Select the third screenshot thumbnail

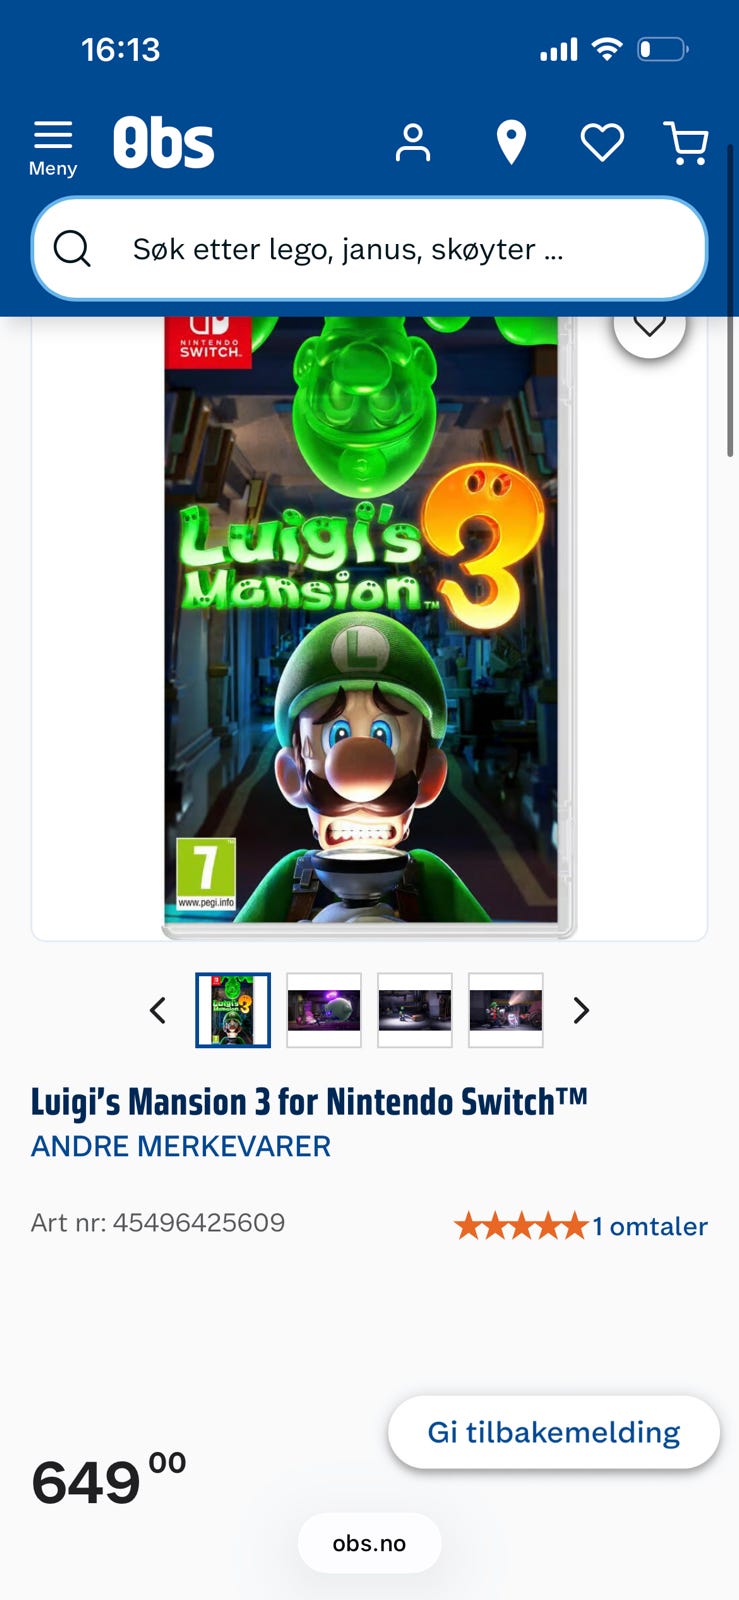pos(415,1010)
